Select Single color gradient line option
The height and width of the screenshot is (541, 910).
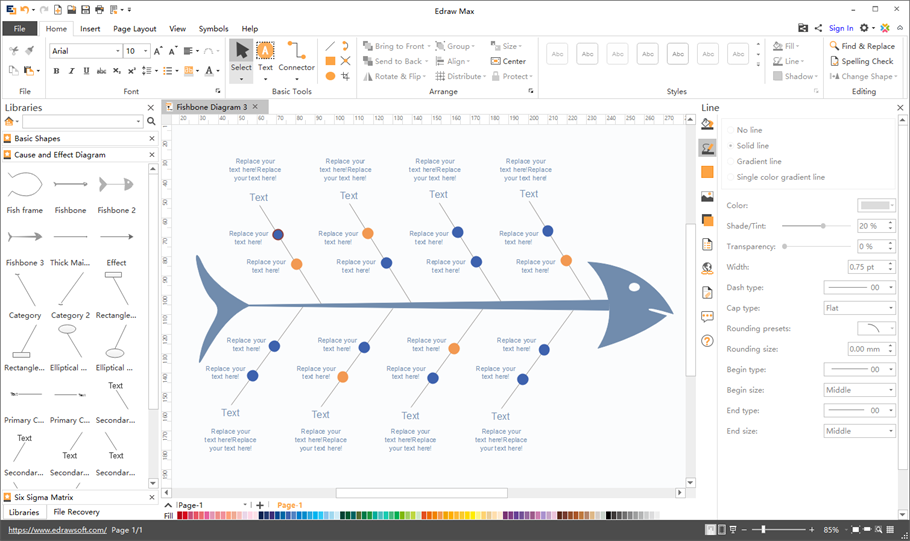pos(780,177)
